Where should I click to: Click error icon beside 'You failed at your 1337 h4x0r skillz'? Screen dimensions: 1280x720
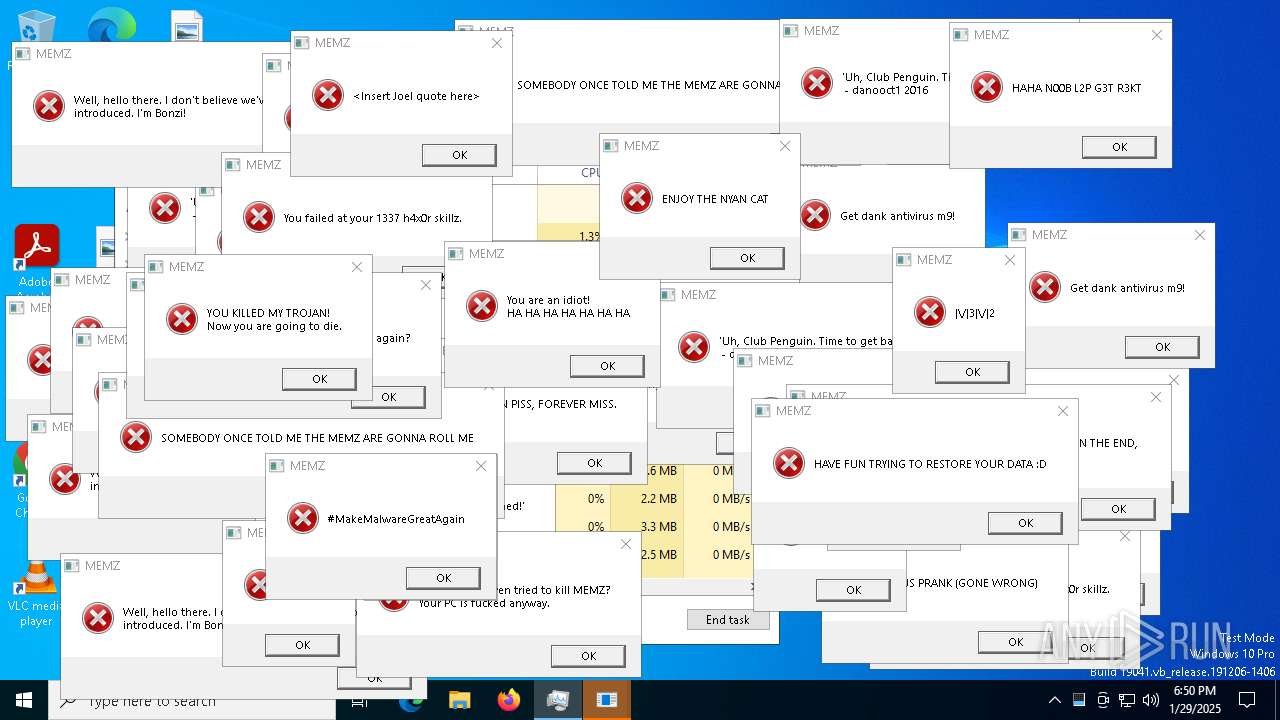tap(259, 217)
